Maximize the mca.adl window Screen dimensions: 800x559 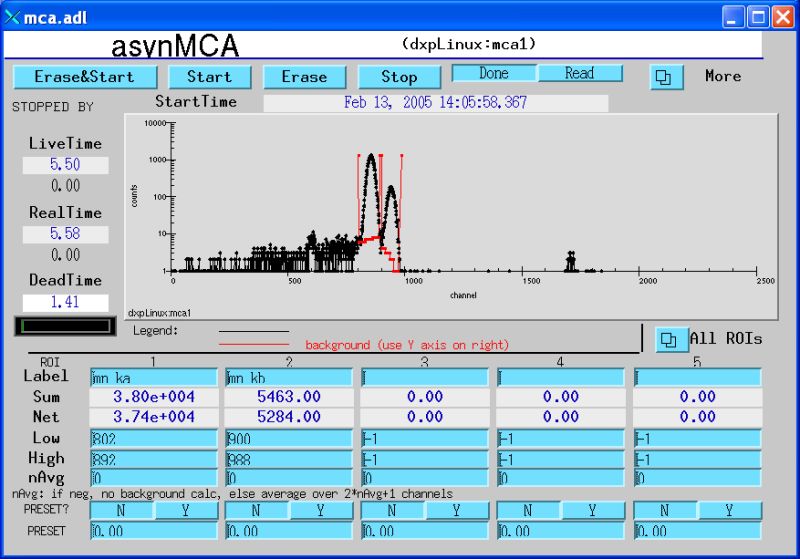pos(758,17)
